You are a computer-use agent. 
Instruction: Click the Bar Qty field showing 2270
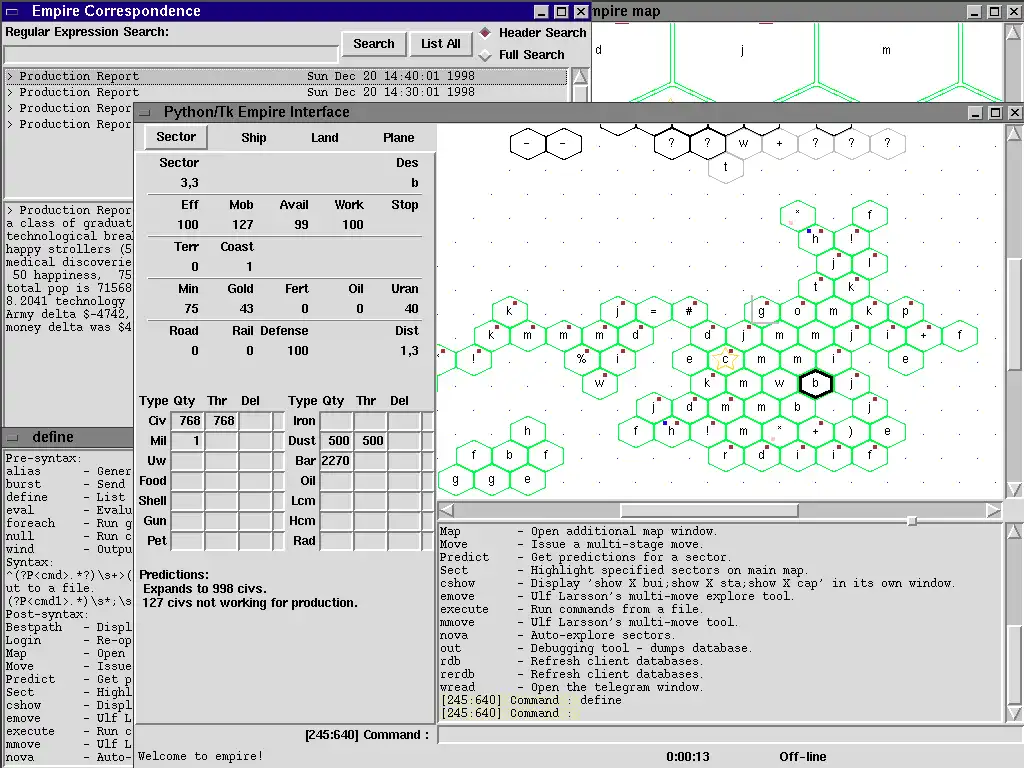point(336,460)
